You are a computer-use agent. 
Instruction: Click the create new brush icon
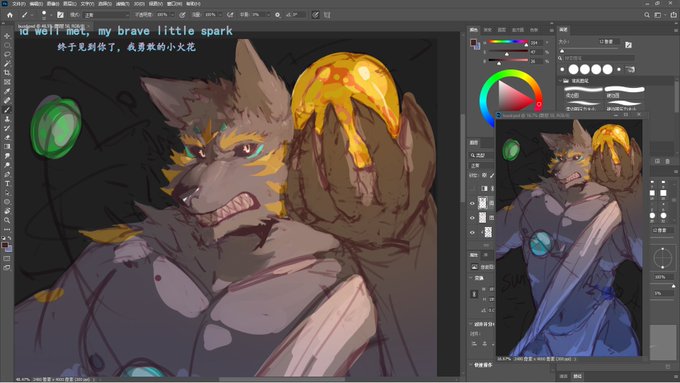tap(657, 161)
